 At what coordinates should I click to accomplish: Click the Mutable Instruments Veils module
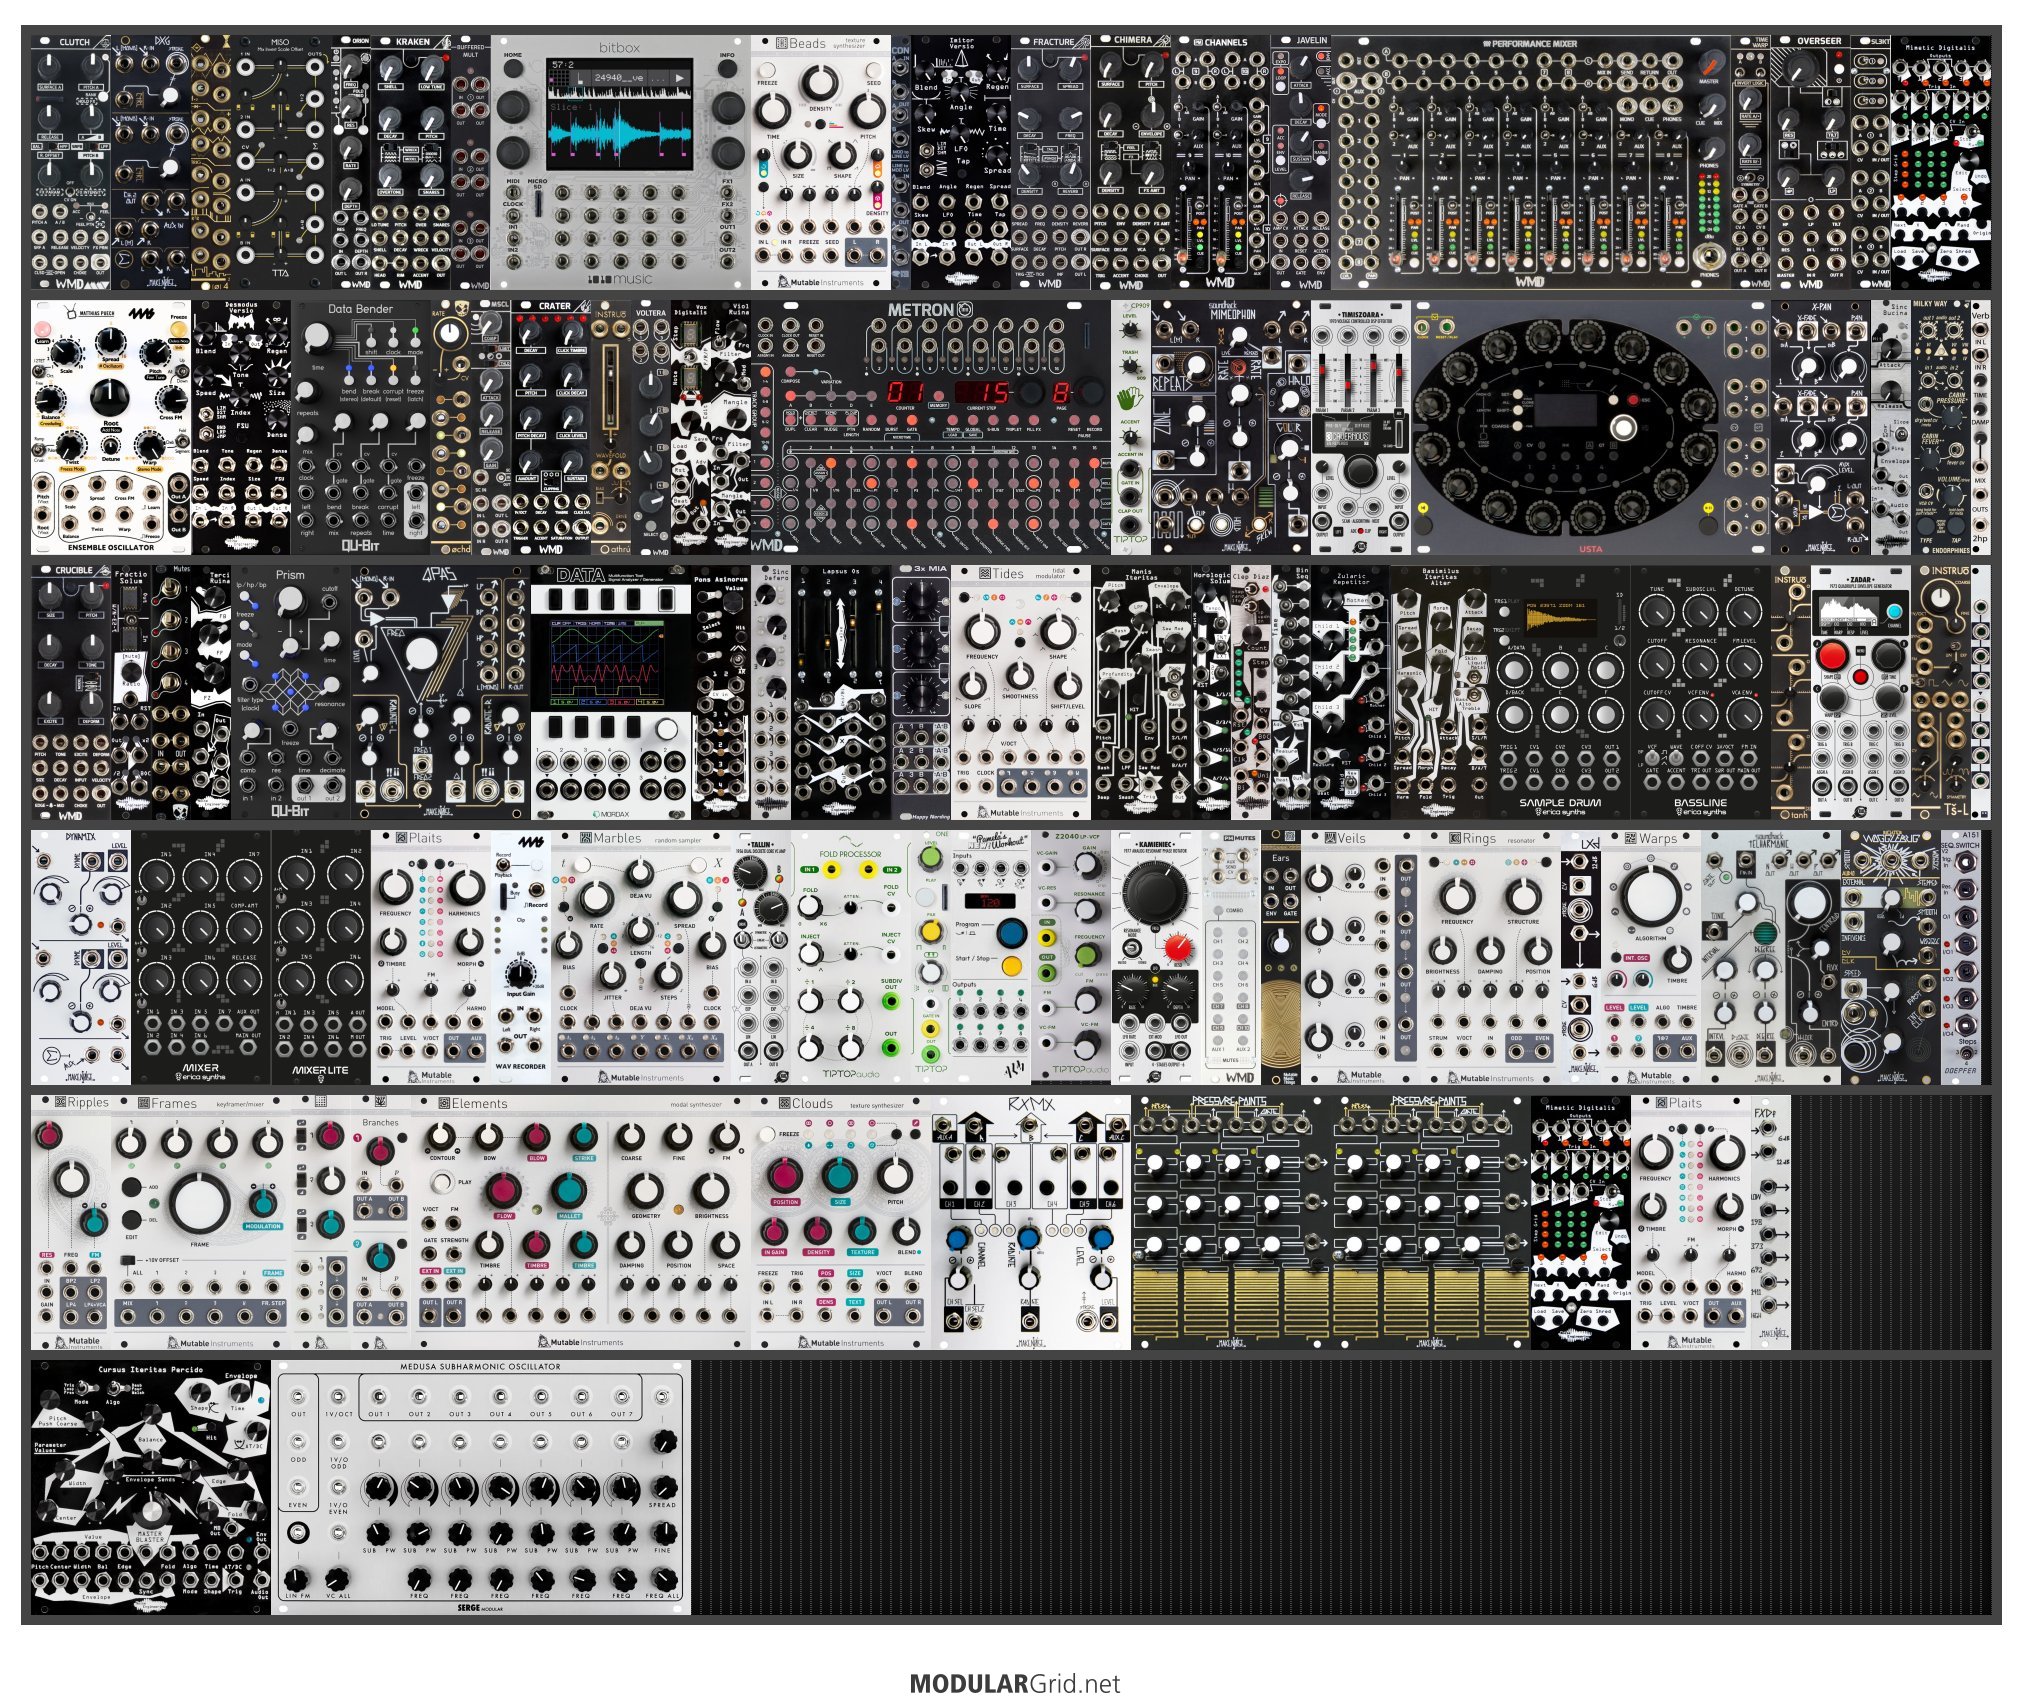(x=1361, y=957)
